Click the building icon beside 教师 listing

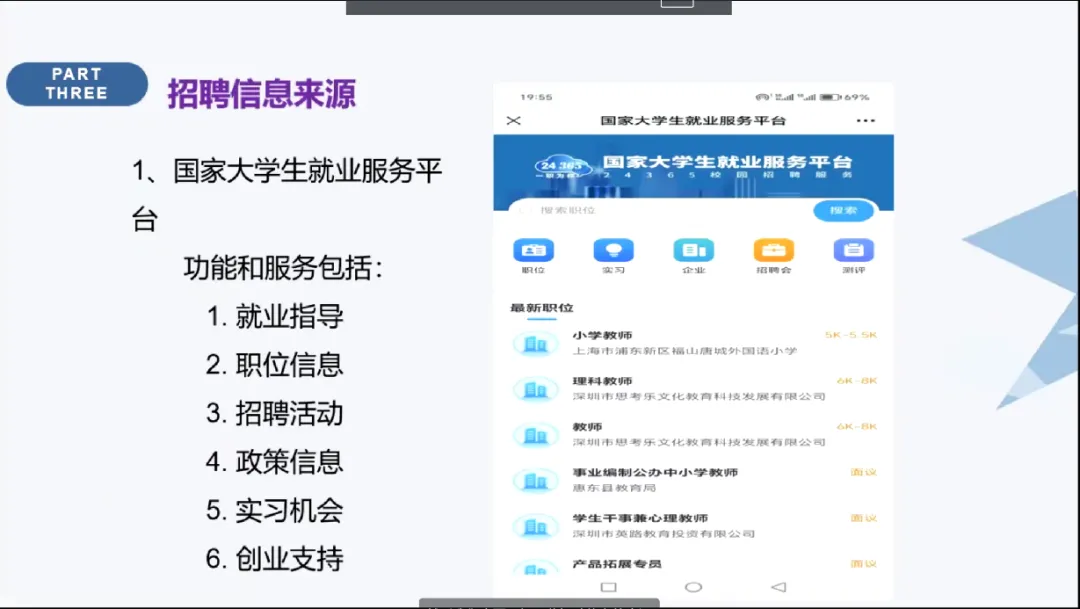point(535,435)
